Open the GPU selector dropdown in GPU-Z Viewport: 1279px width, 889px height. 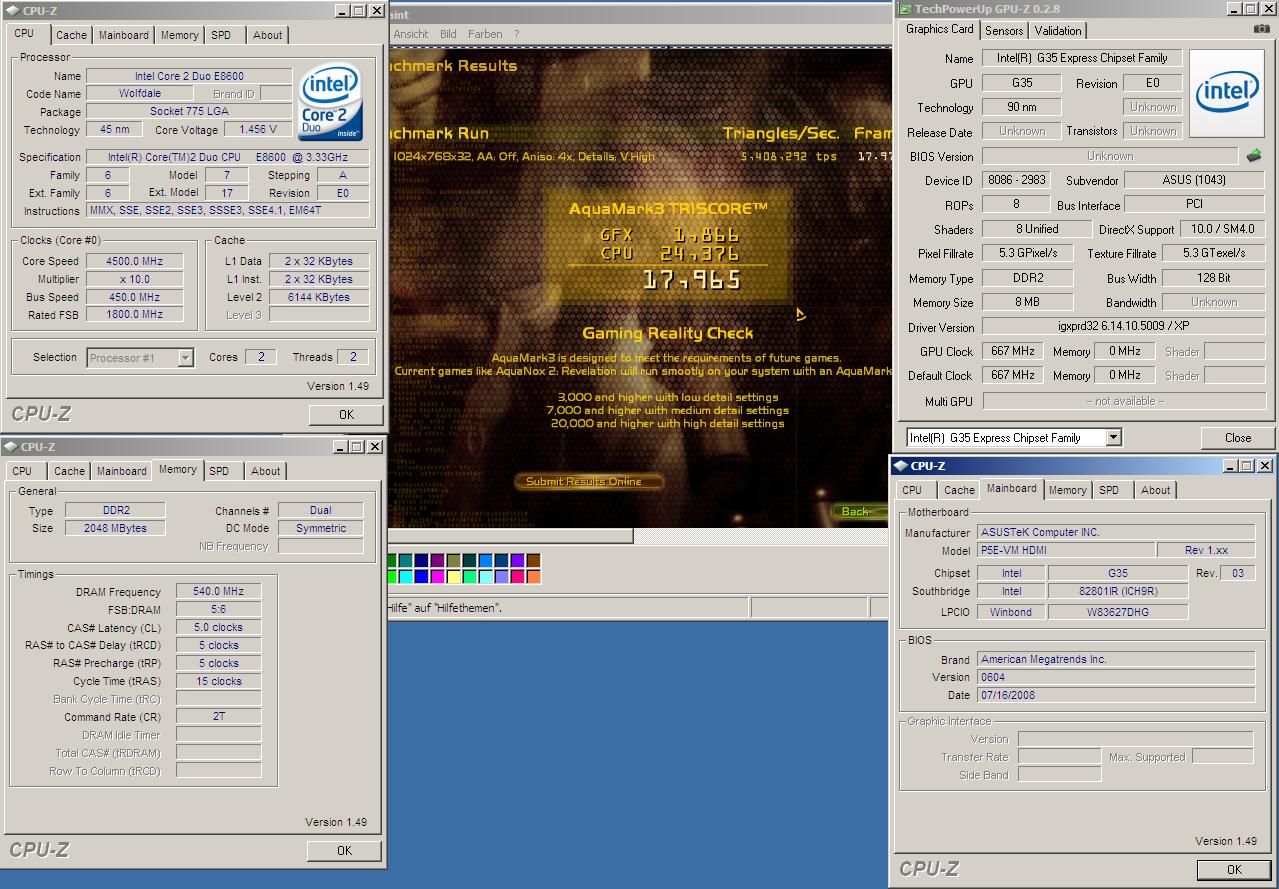1113,437
